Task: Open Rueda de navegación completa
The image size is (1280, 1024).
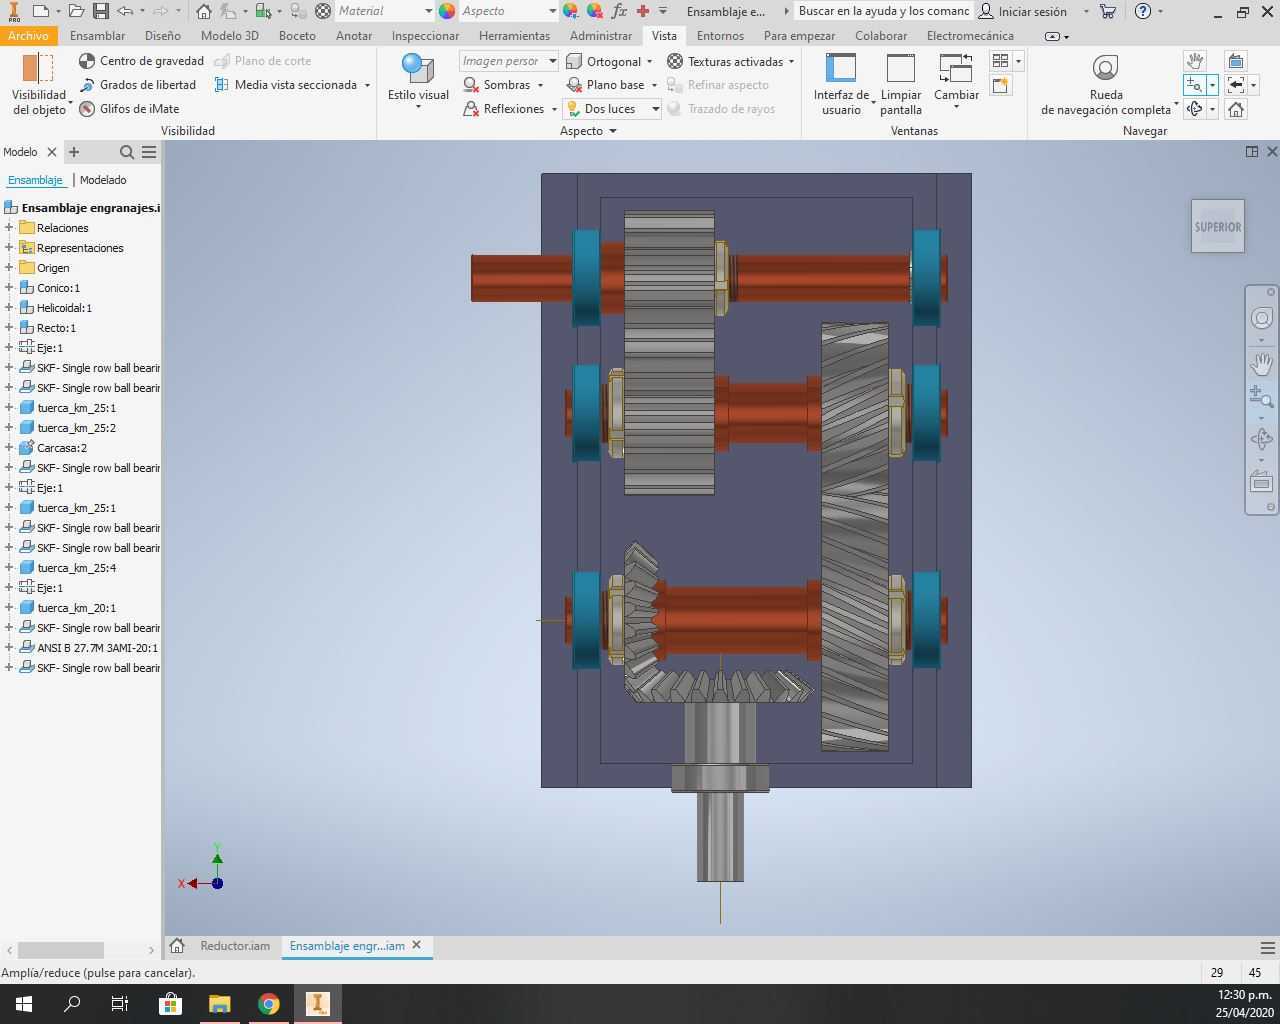Action: (1105, 85)
